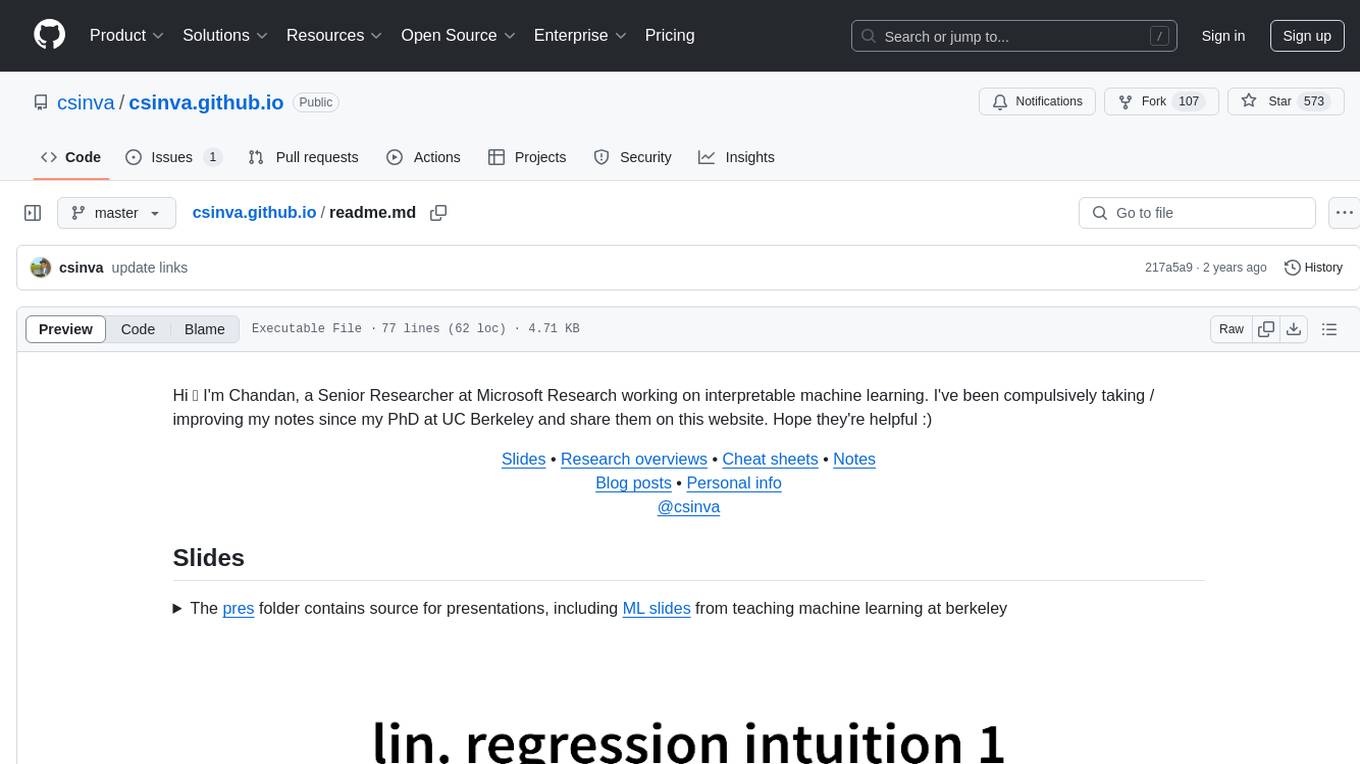Open Blog posts link
1360x764 pixels.
(x=633, y=483)
